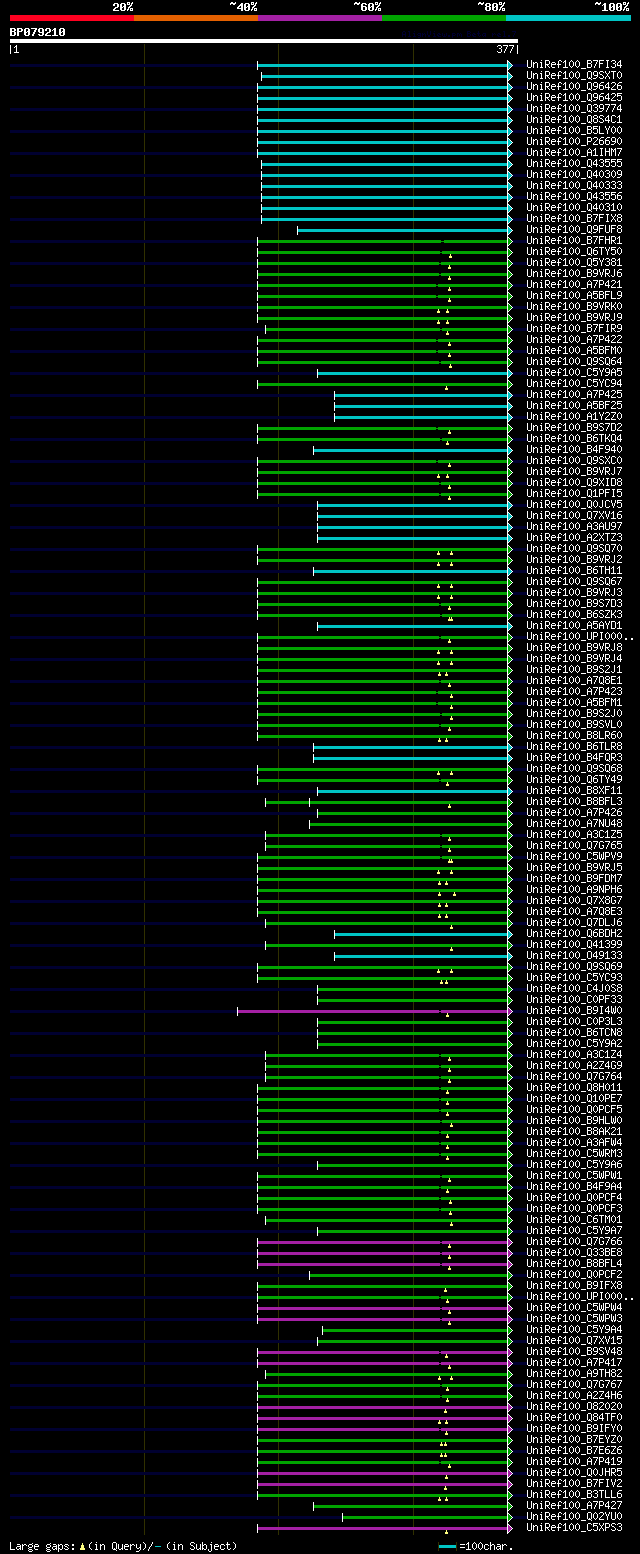Click label UniRef100_A9NPH6
Viewport: 640px width, 1554px height.
(x=574, y=890)
